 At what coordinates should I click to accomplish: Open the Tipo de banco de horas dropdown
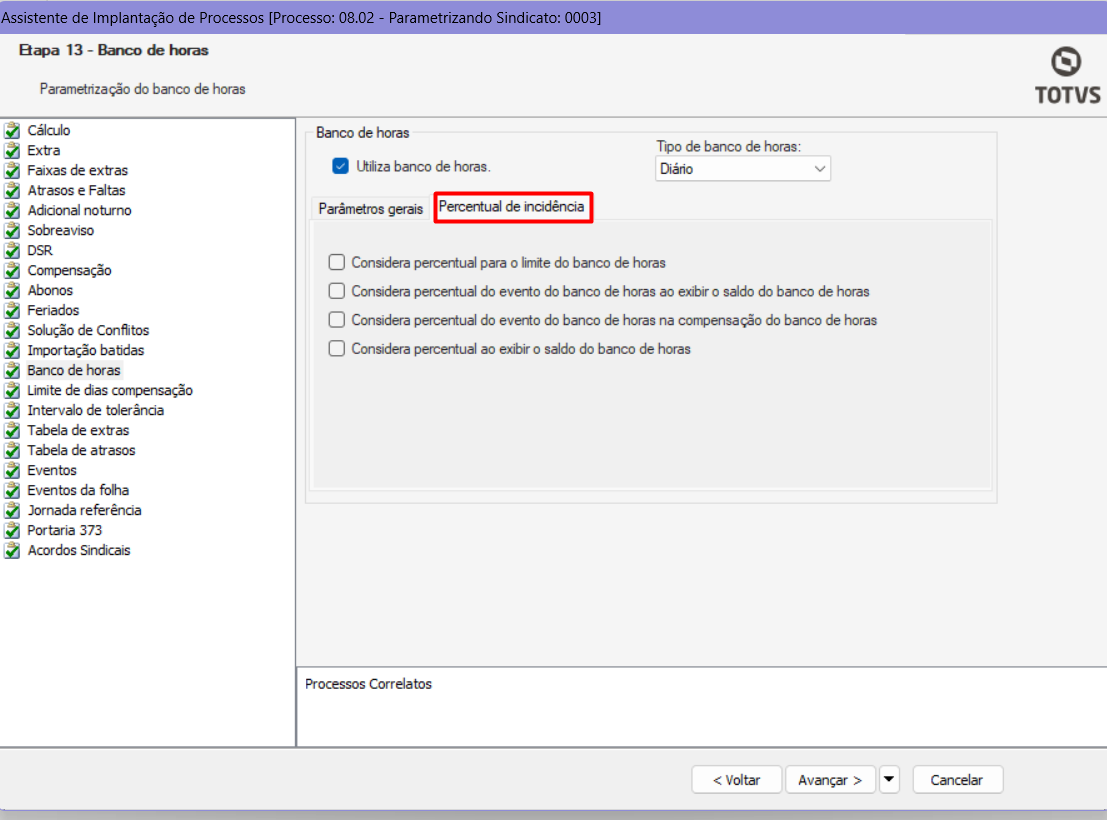click(743, 169)
